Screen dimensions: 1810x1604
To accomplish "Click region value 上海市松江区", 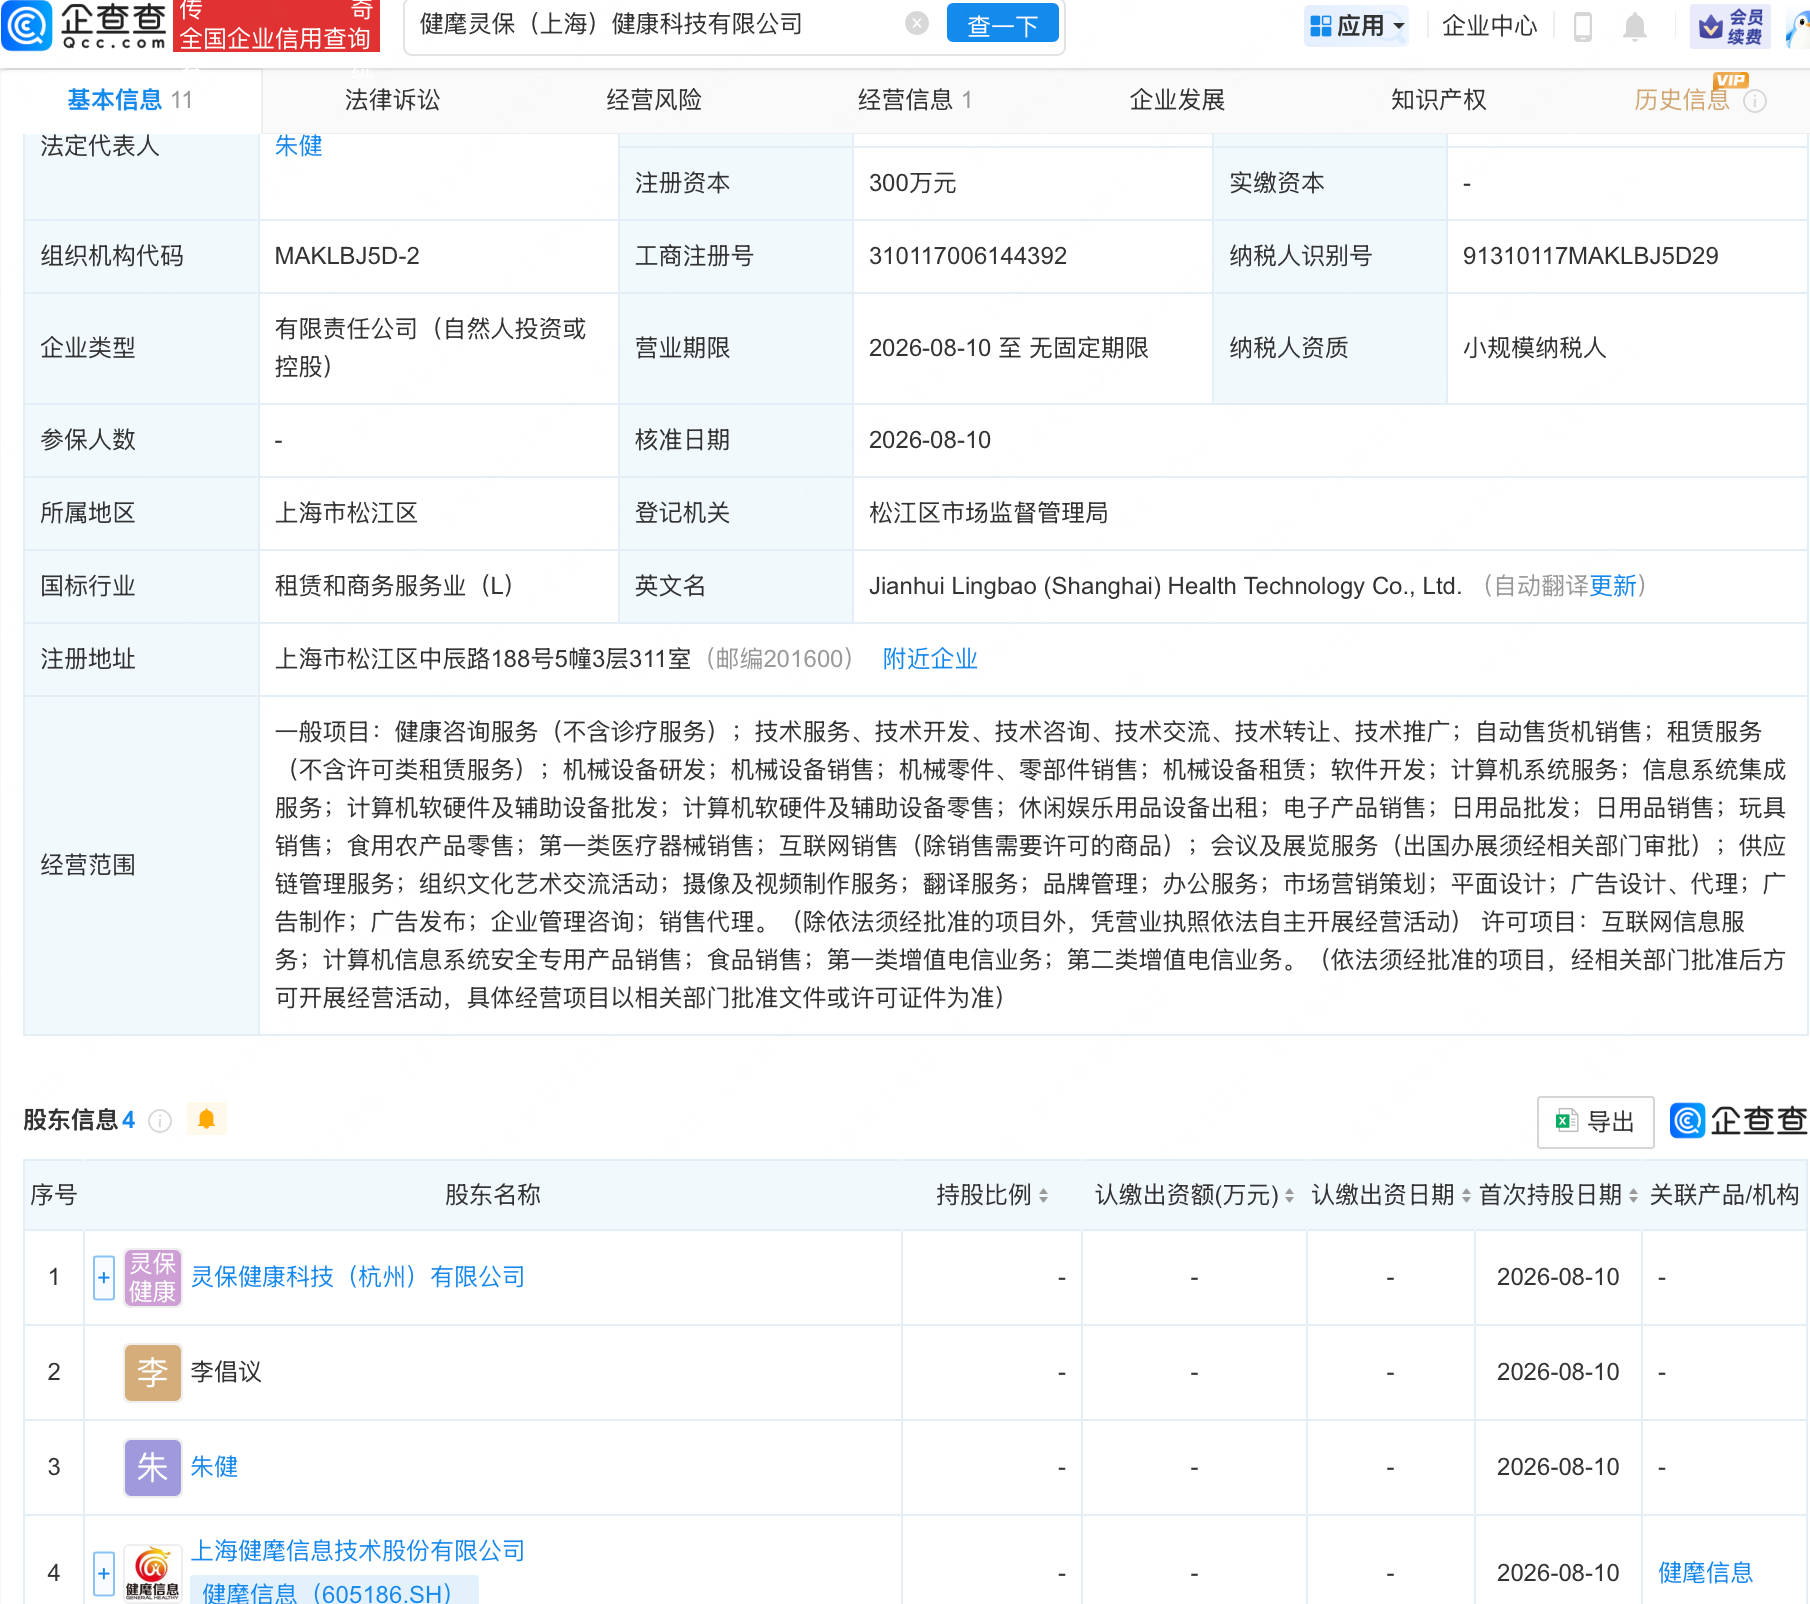I will click(x=346, y=513).
